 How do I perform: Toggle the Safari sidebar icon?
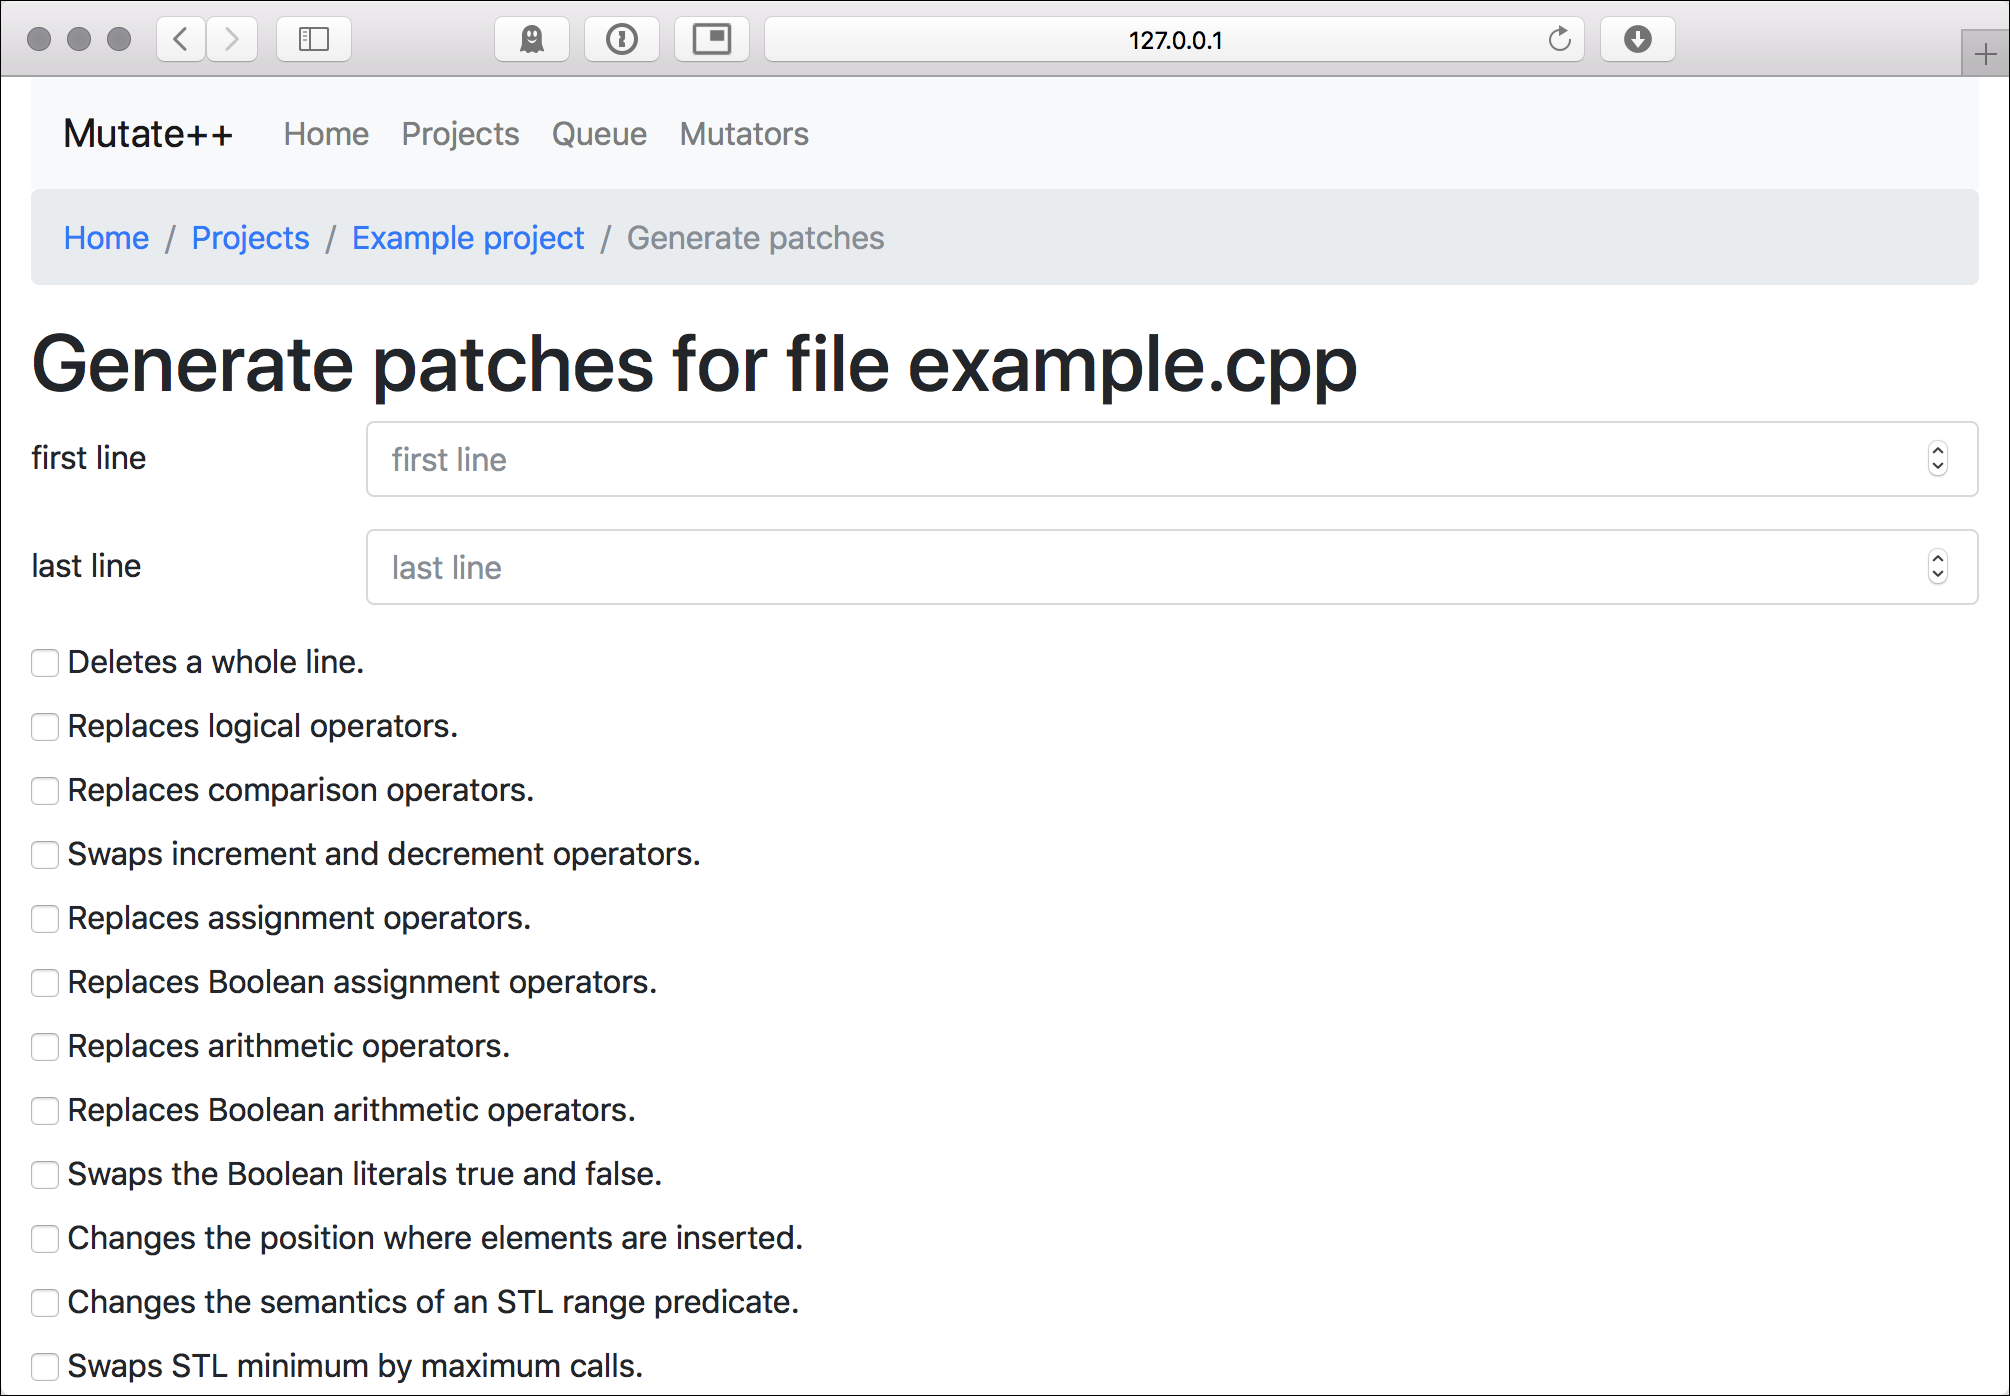[314, 39]
